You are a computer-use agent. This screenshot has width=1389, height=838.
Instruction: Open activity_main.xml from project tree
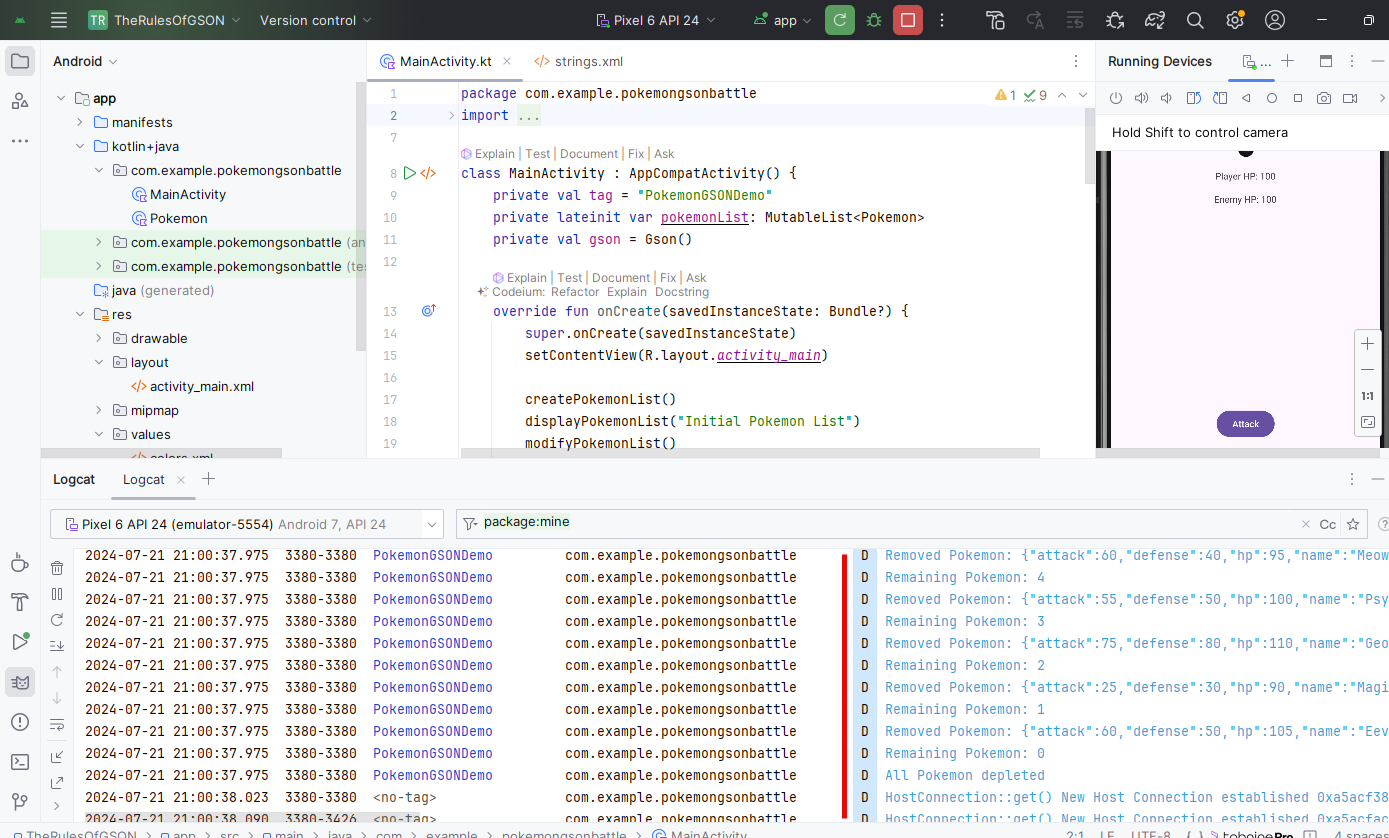(200, 386)
